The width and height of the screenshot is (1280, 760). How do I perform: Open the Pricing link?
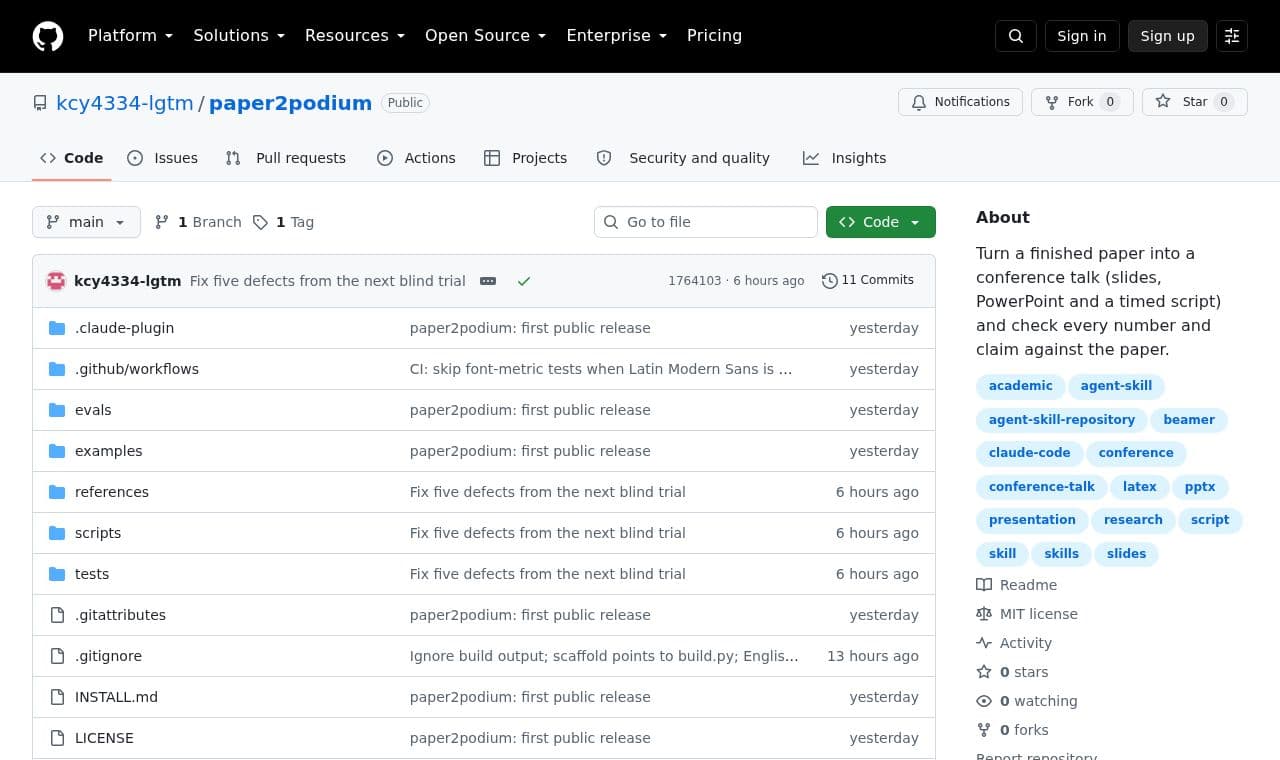(x=714, y=36)
